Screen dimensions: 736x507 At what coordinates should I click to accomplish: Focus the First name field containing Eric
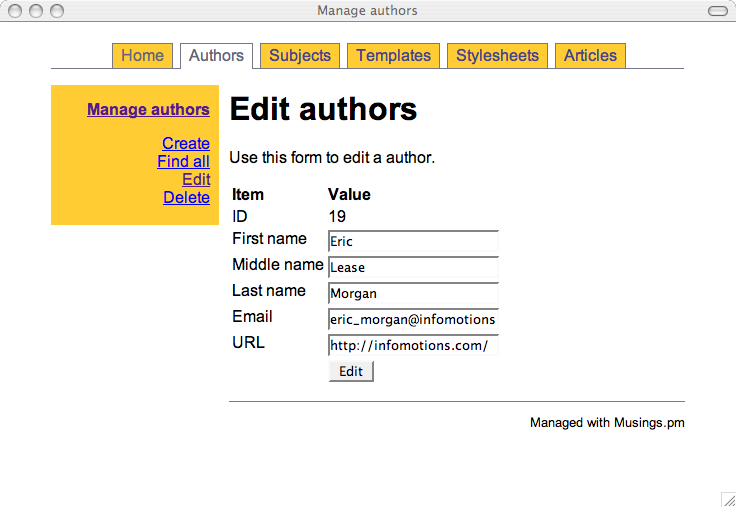pos(413,241)
